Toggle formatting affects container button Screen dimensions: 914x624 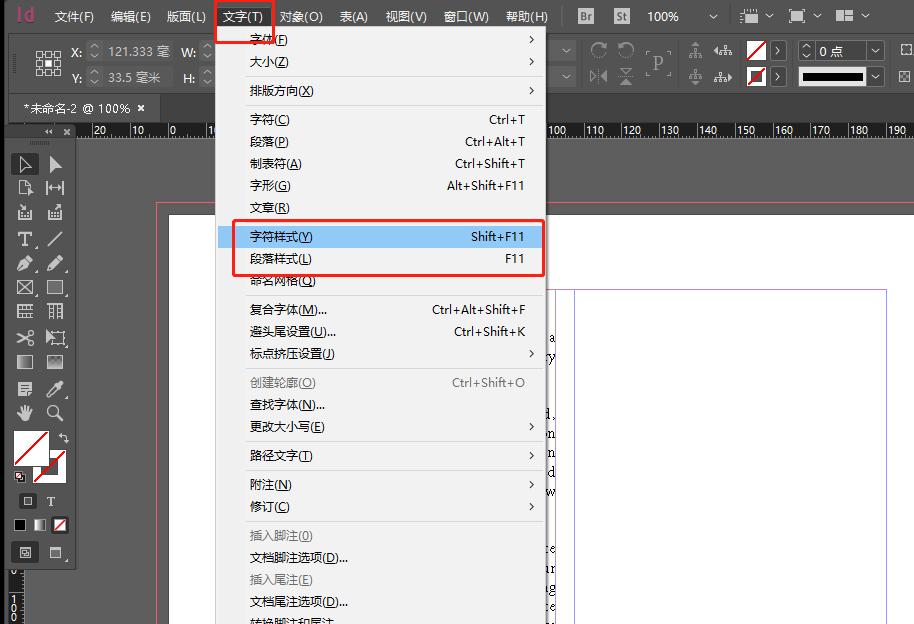[27, 501]
